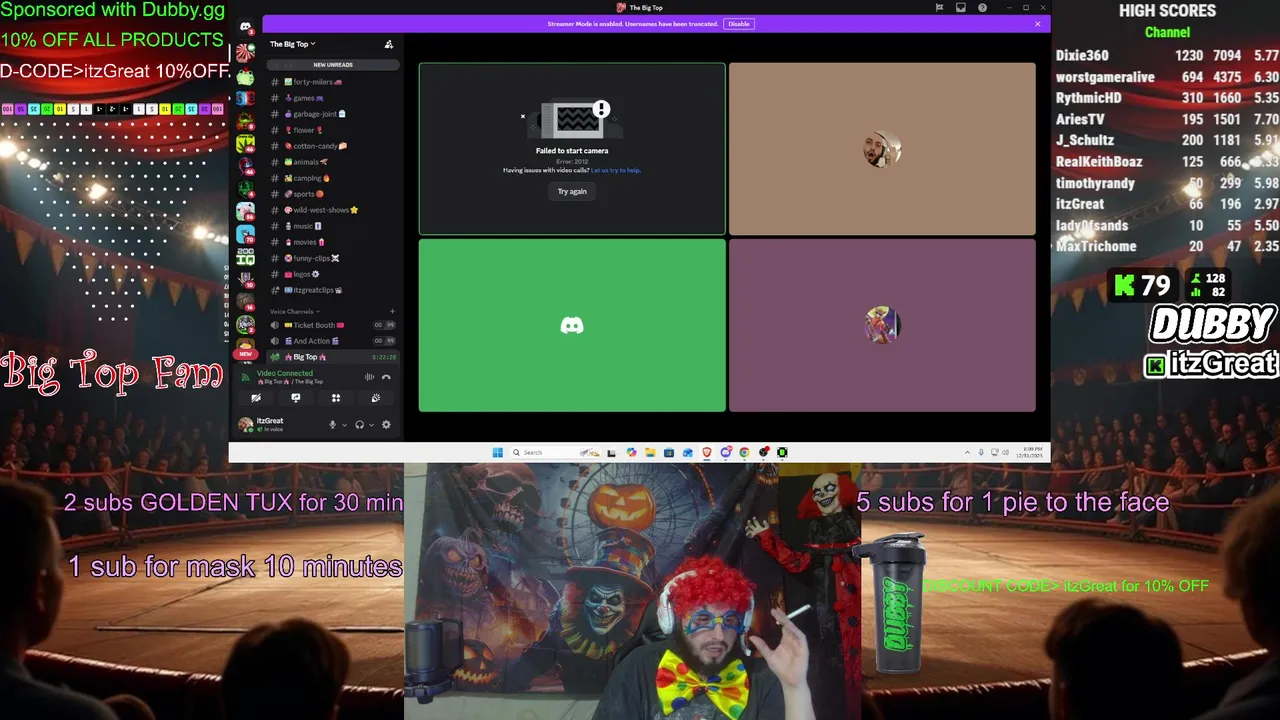
Task: Join the And Action voice channel
Action: pyautogui.click(x=332, y=341)
